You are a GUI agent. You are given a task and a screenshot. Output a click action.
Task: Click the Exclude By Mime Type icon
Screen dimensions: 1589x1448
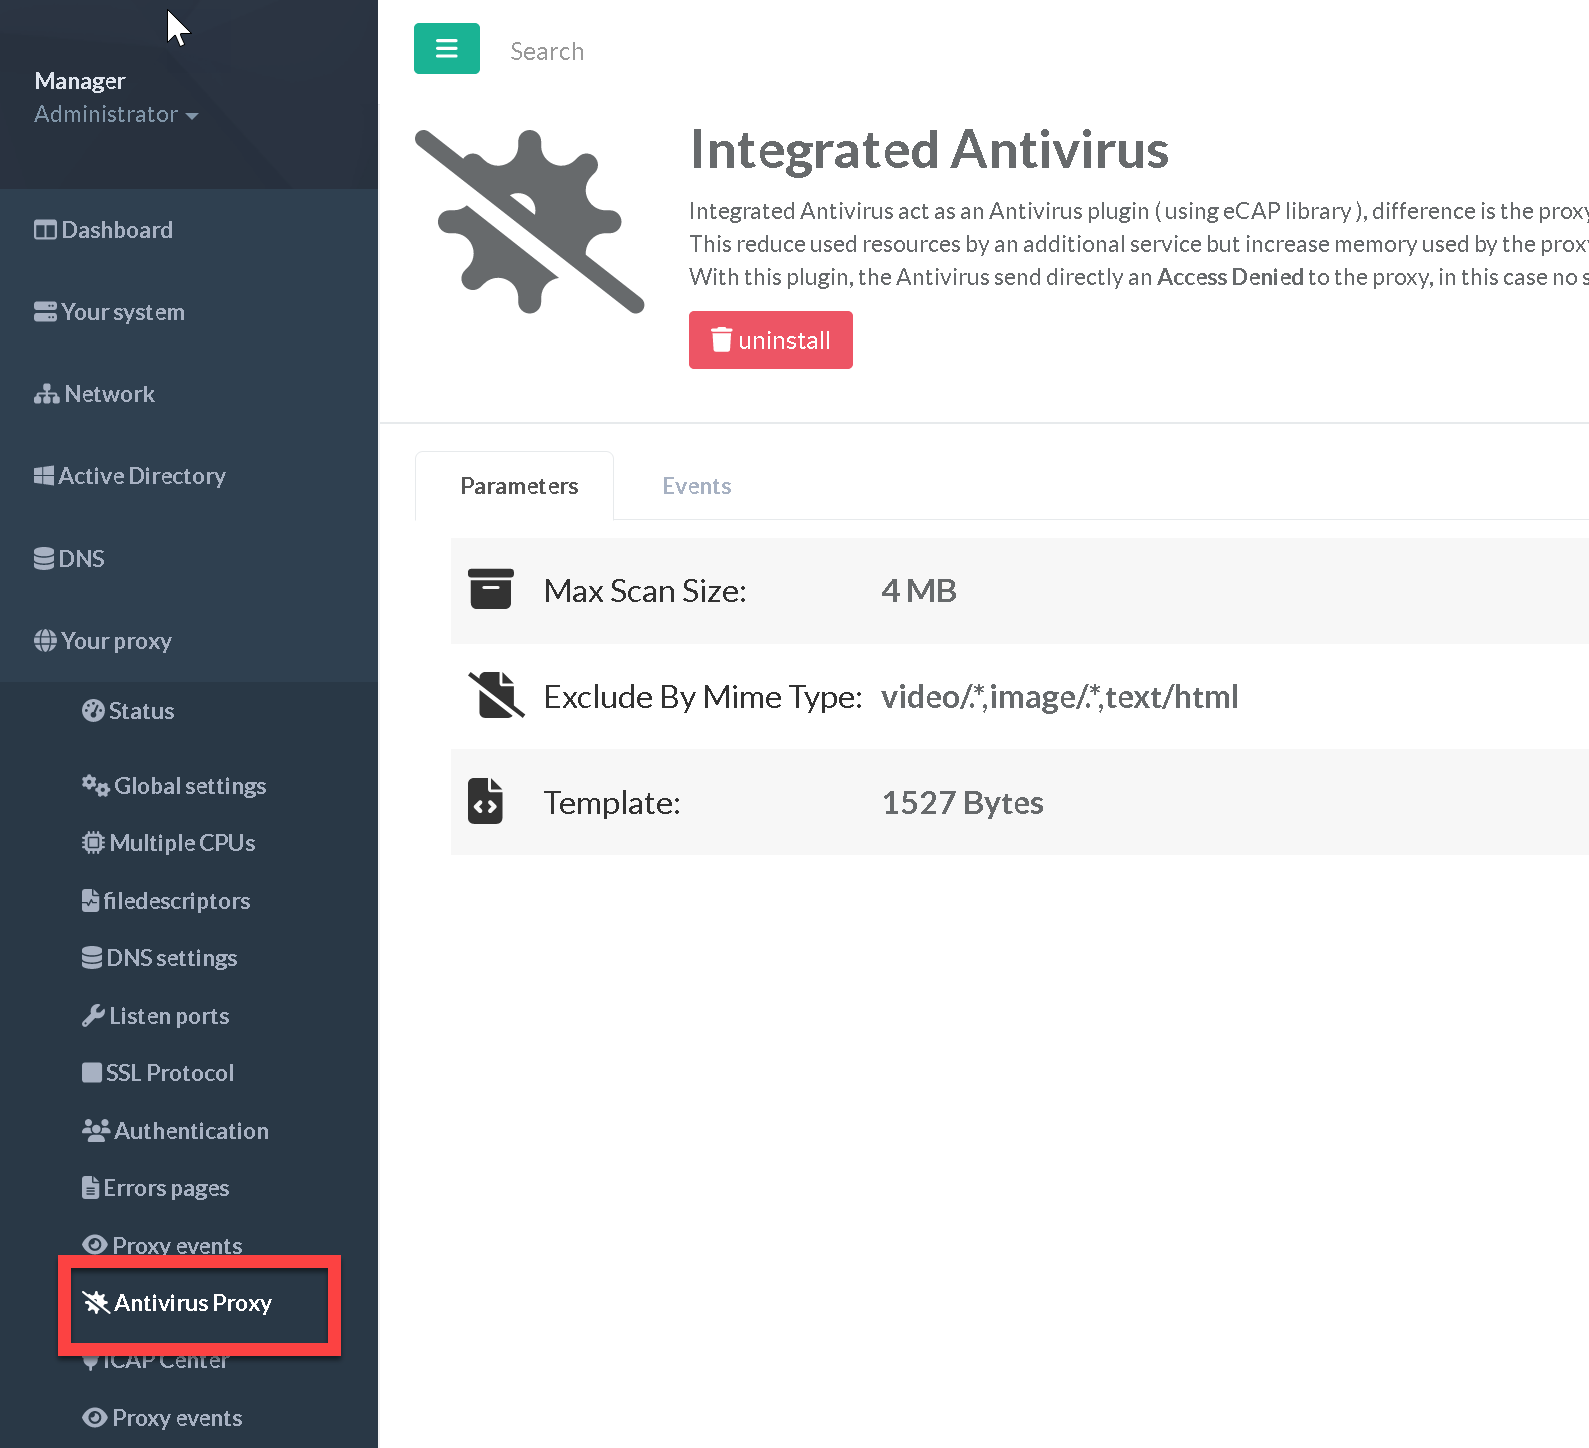coord(495,696)
